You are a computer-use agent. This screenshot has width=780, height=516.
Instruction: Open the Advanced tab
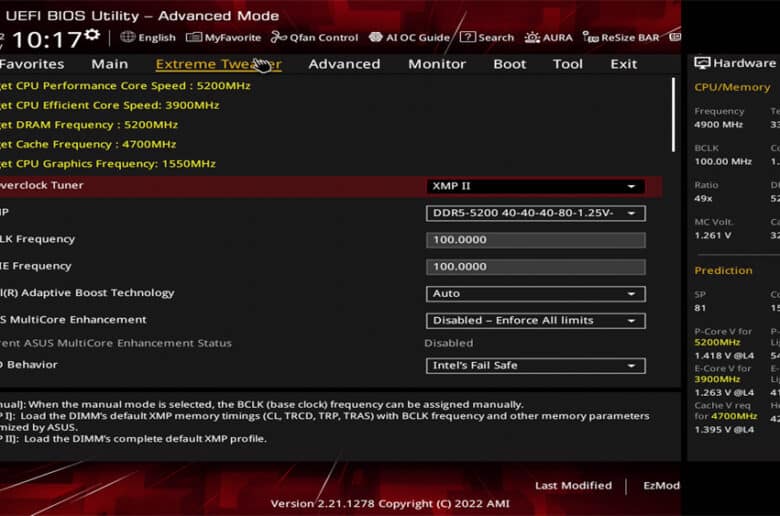pos(344,64)
